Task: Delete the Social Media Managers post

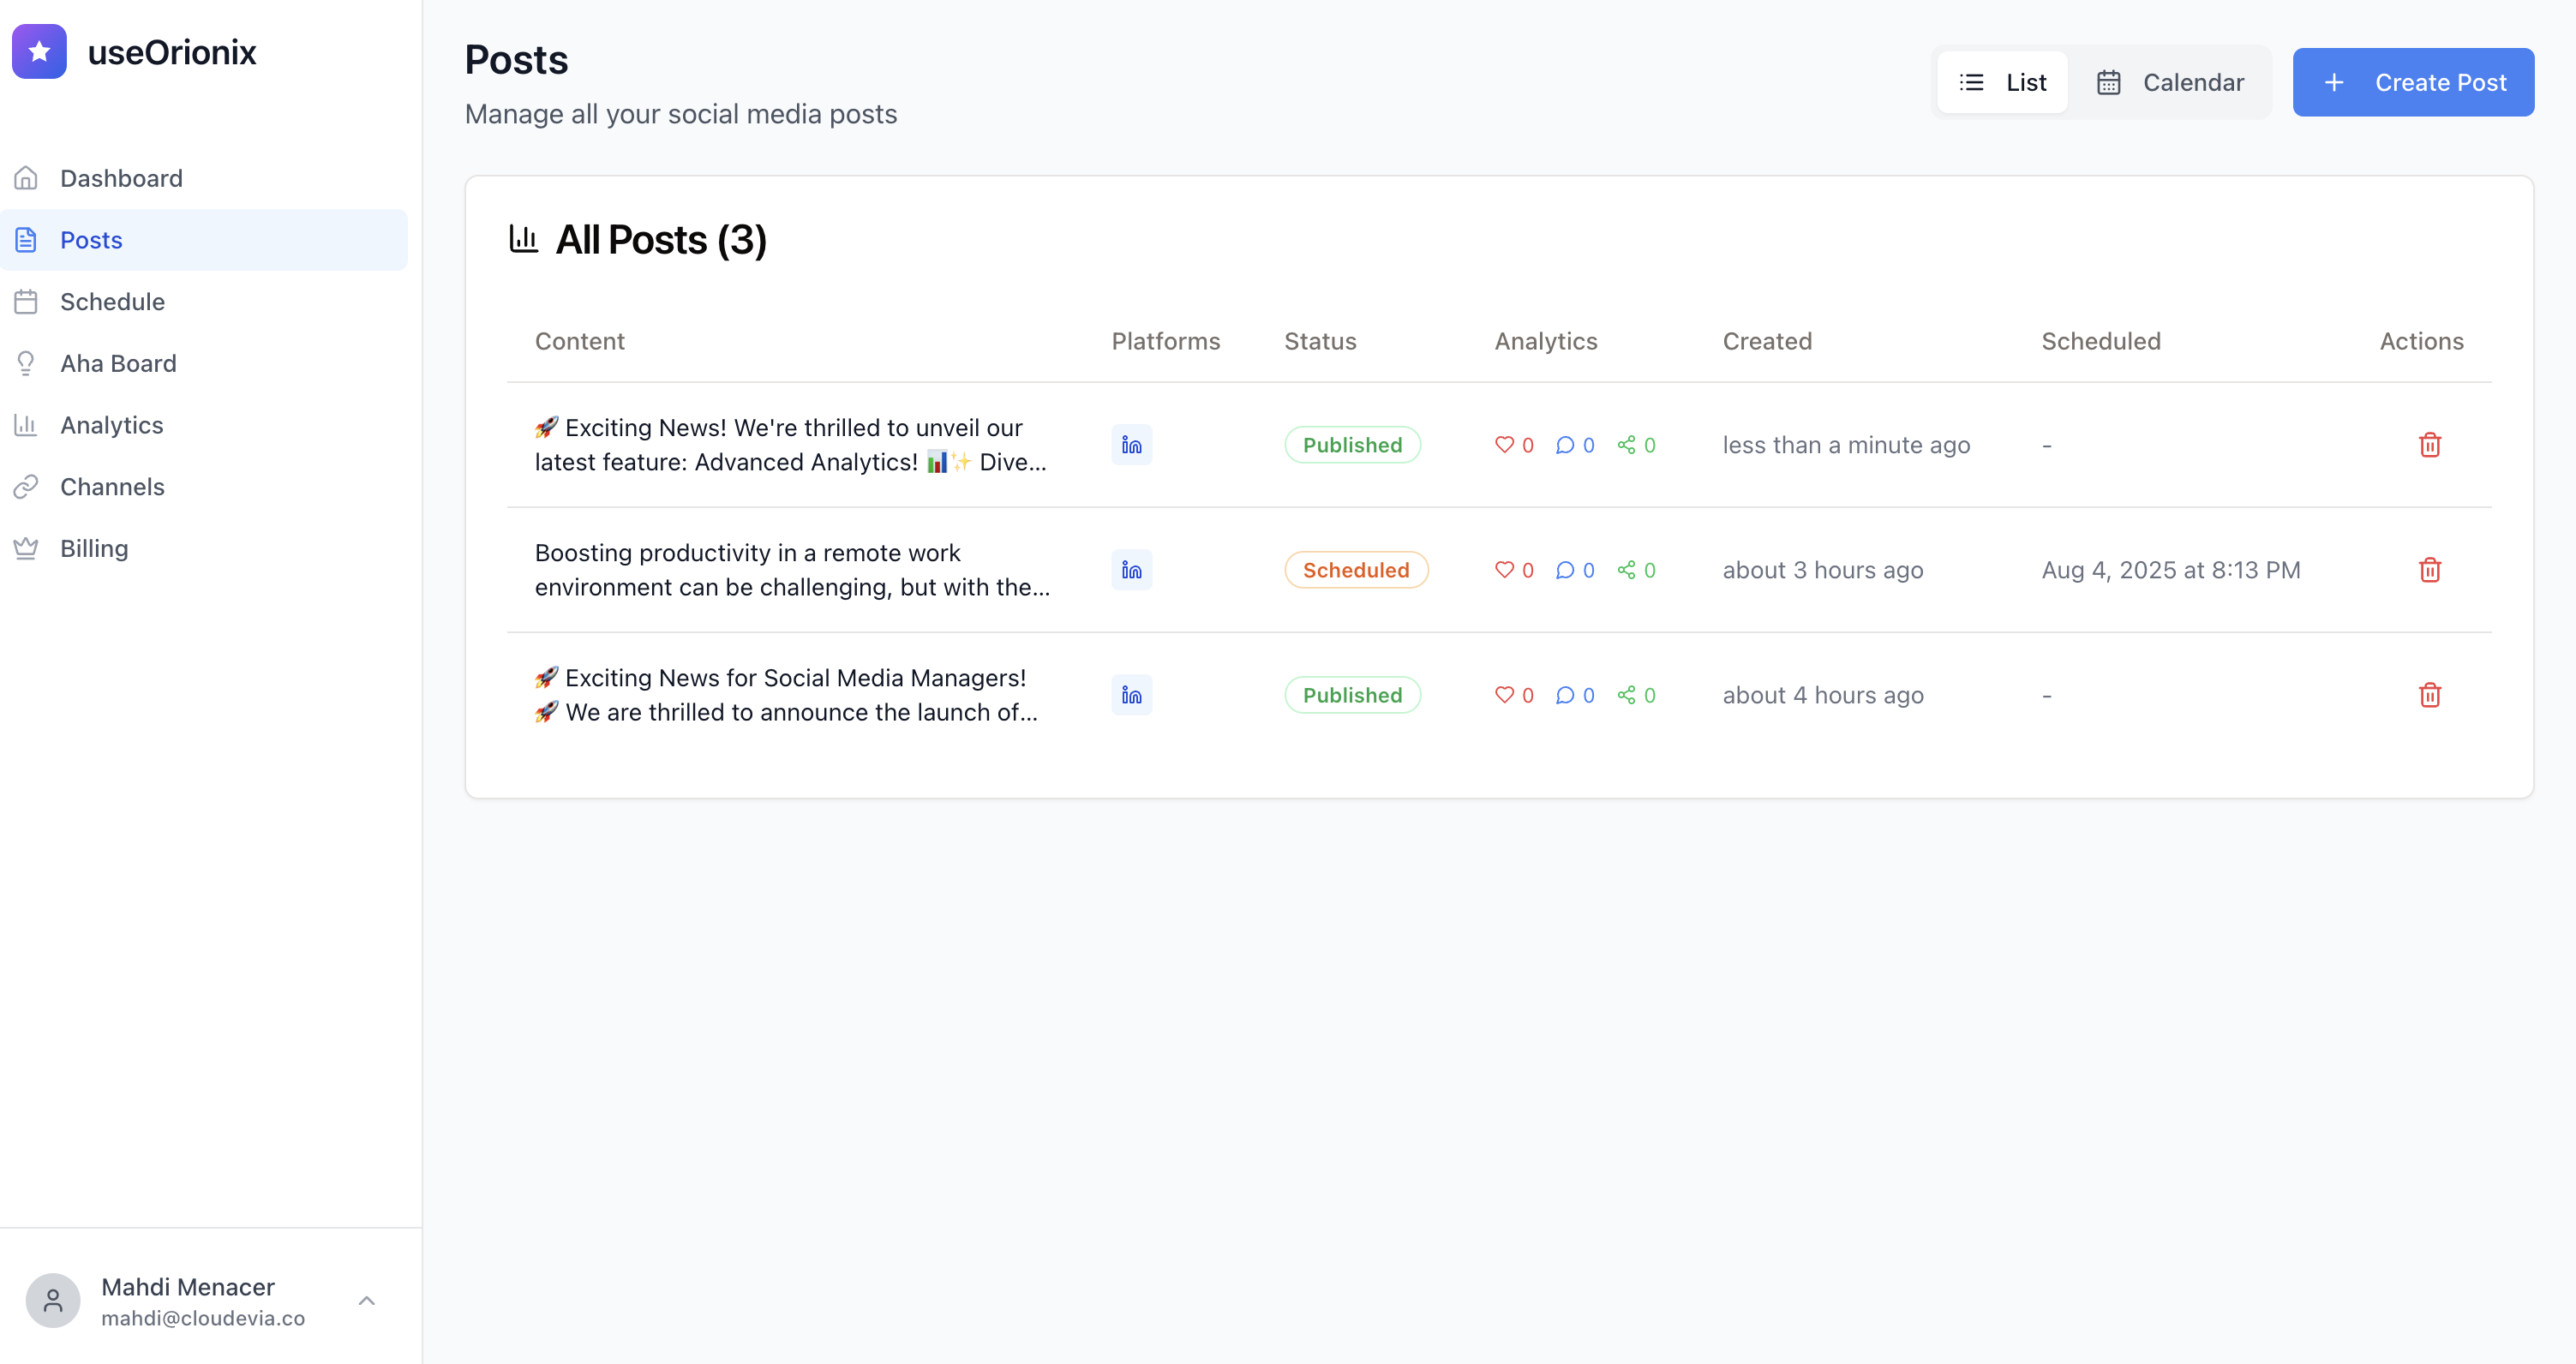Action: [2429, 695]
